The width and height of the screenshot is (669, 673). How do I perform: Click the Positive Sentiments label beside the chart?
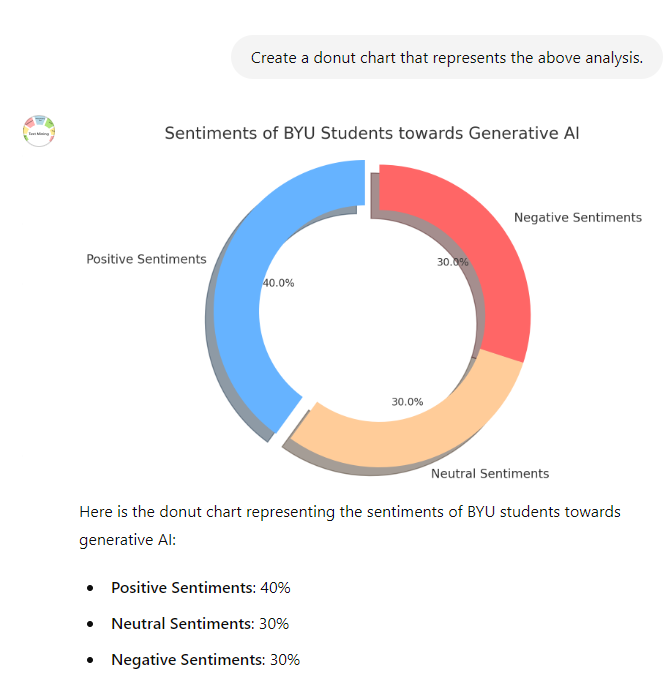coord(146,259)
